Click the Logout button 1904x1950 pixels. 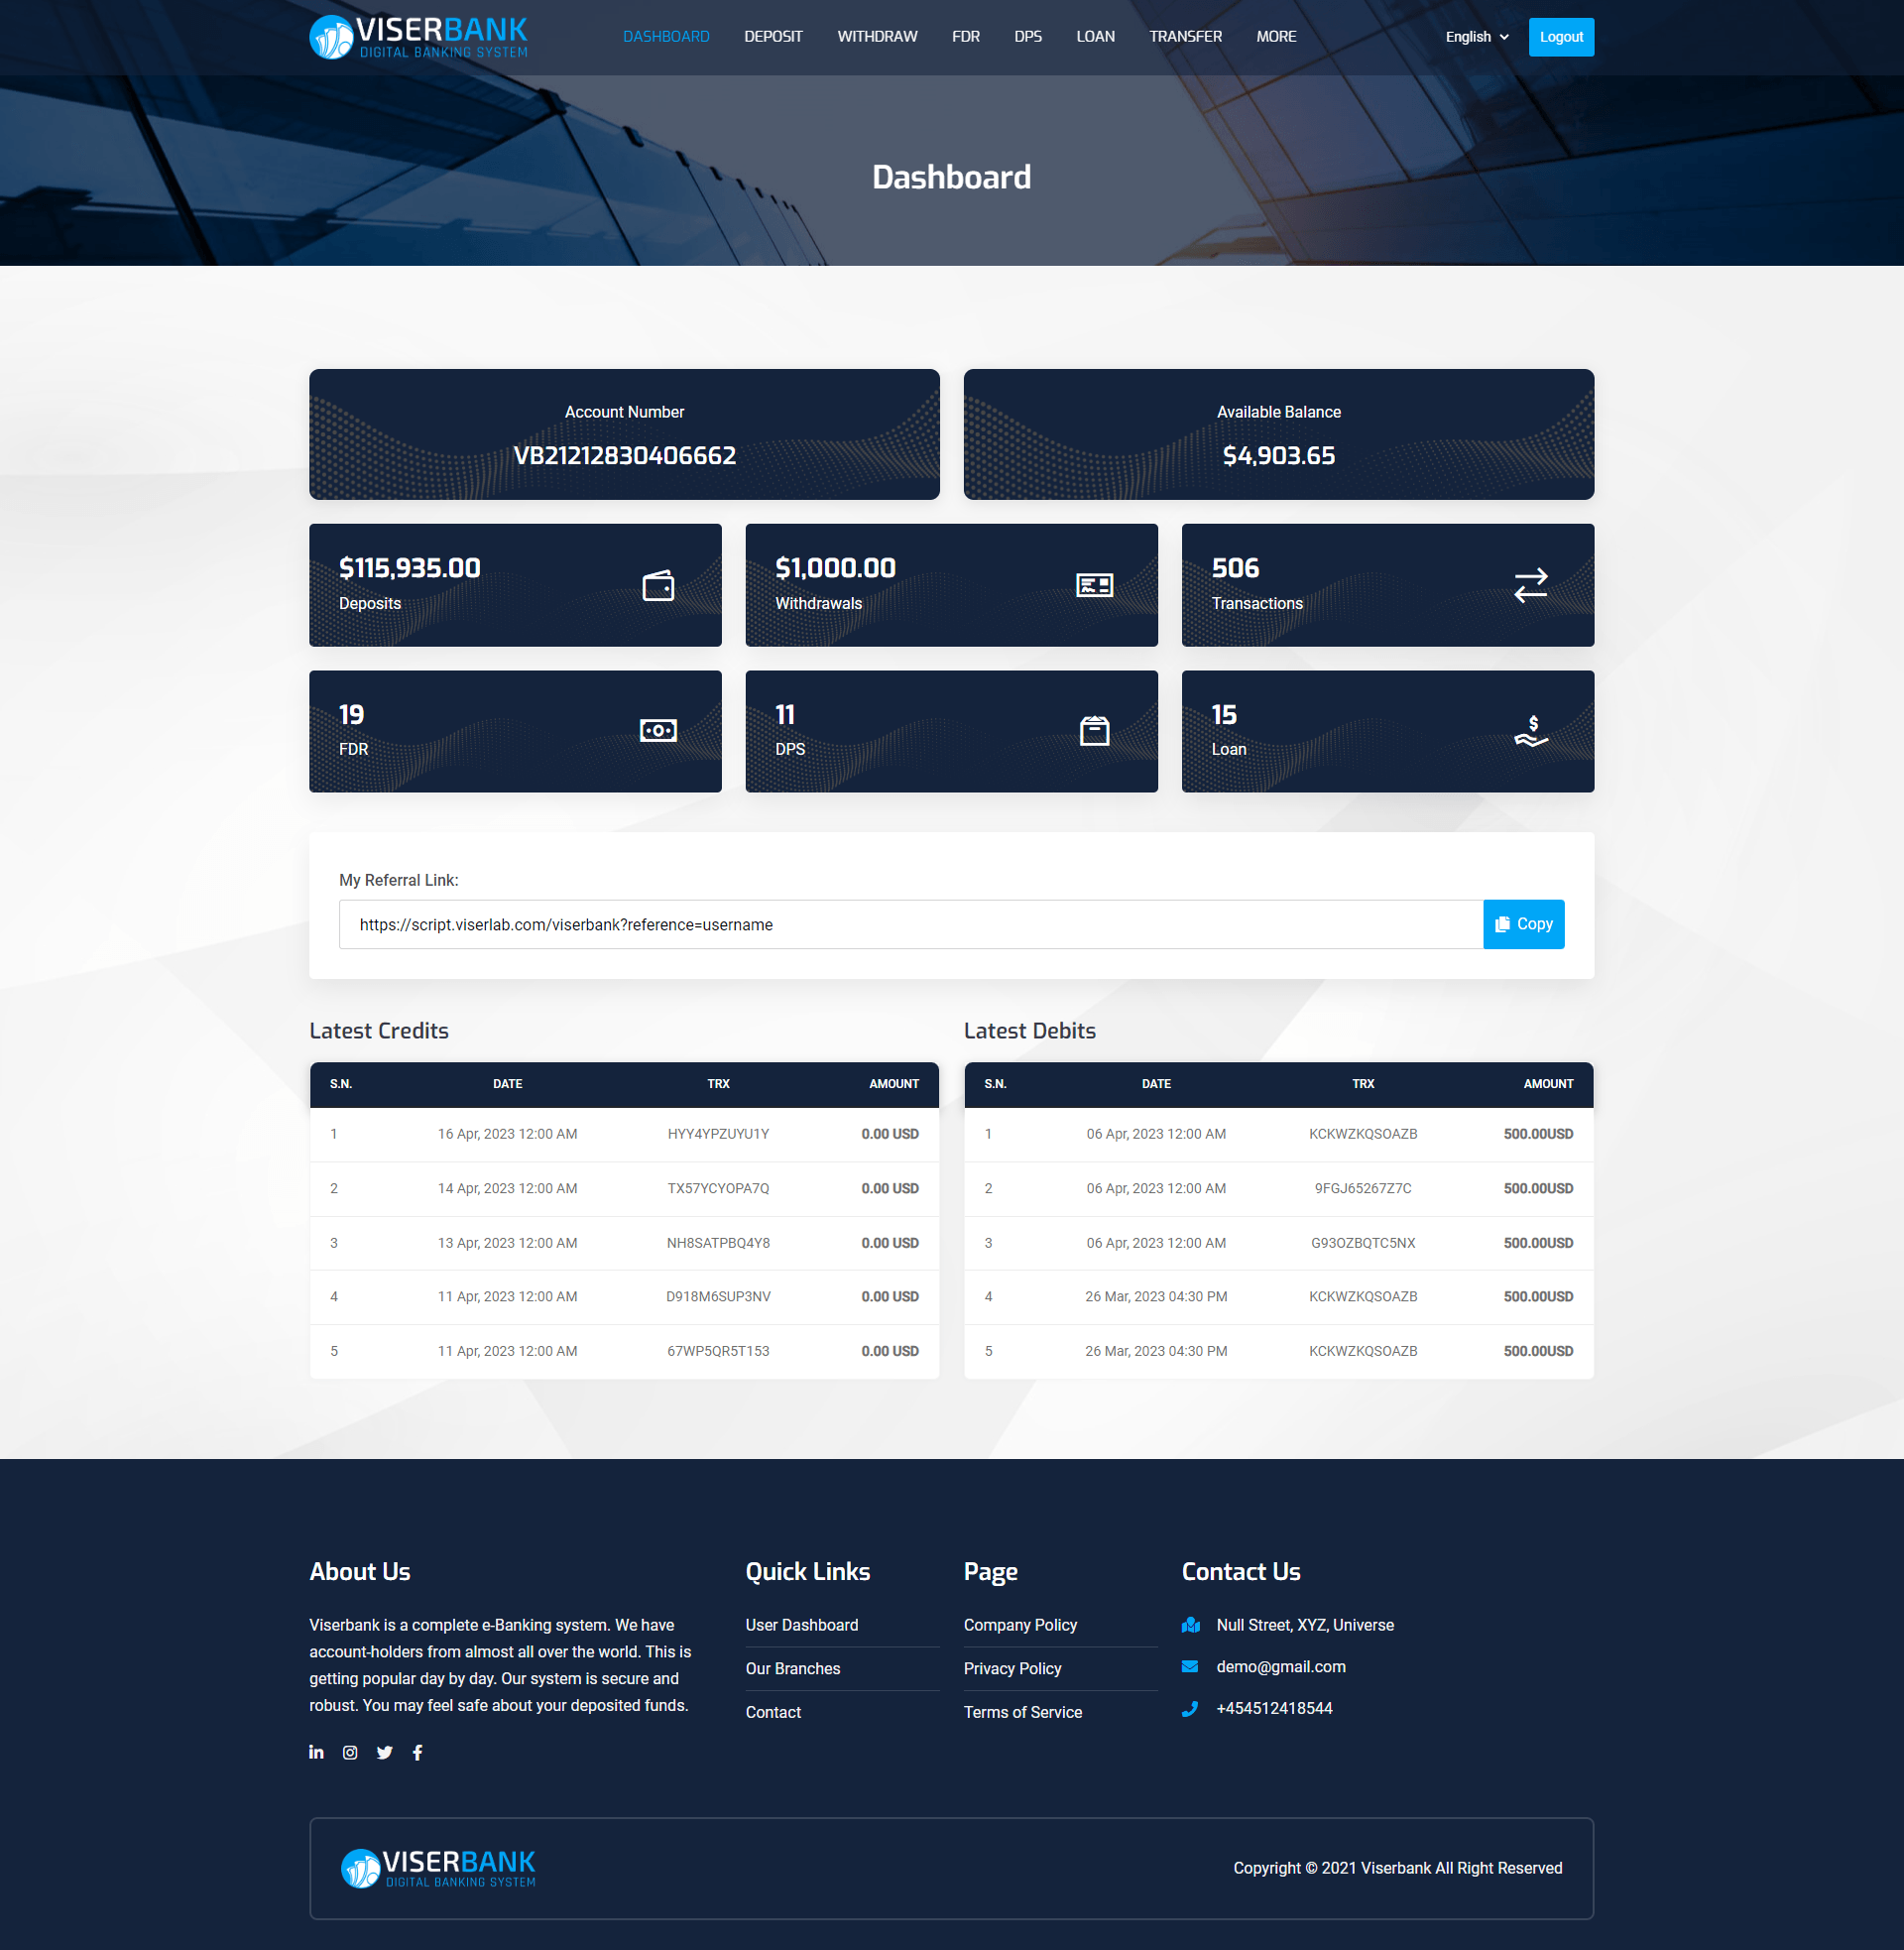(x=1557, y=37)
